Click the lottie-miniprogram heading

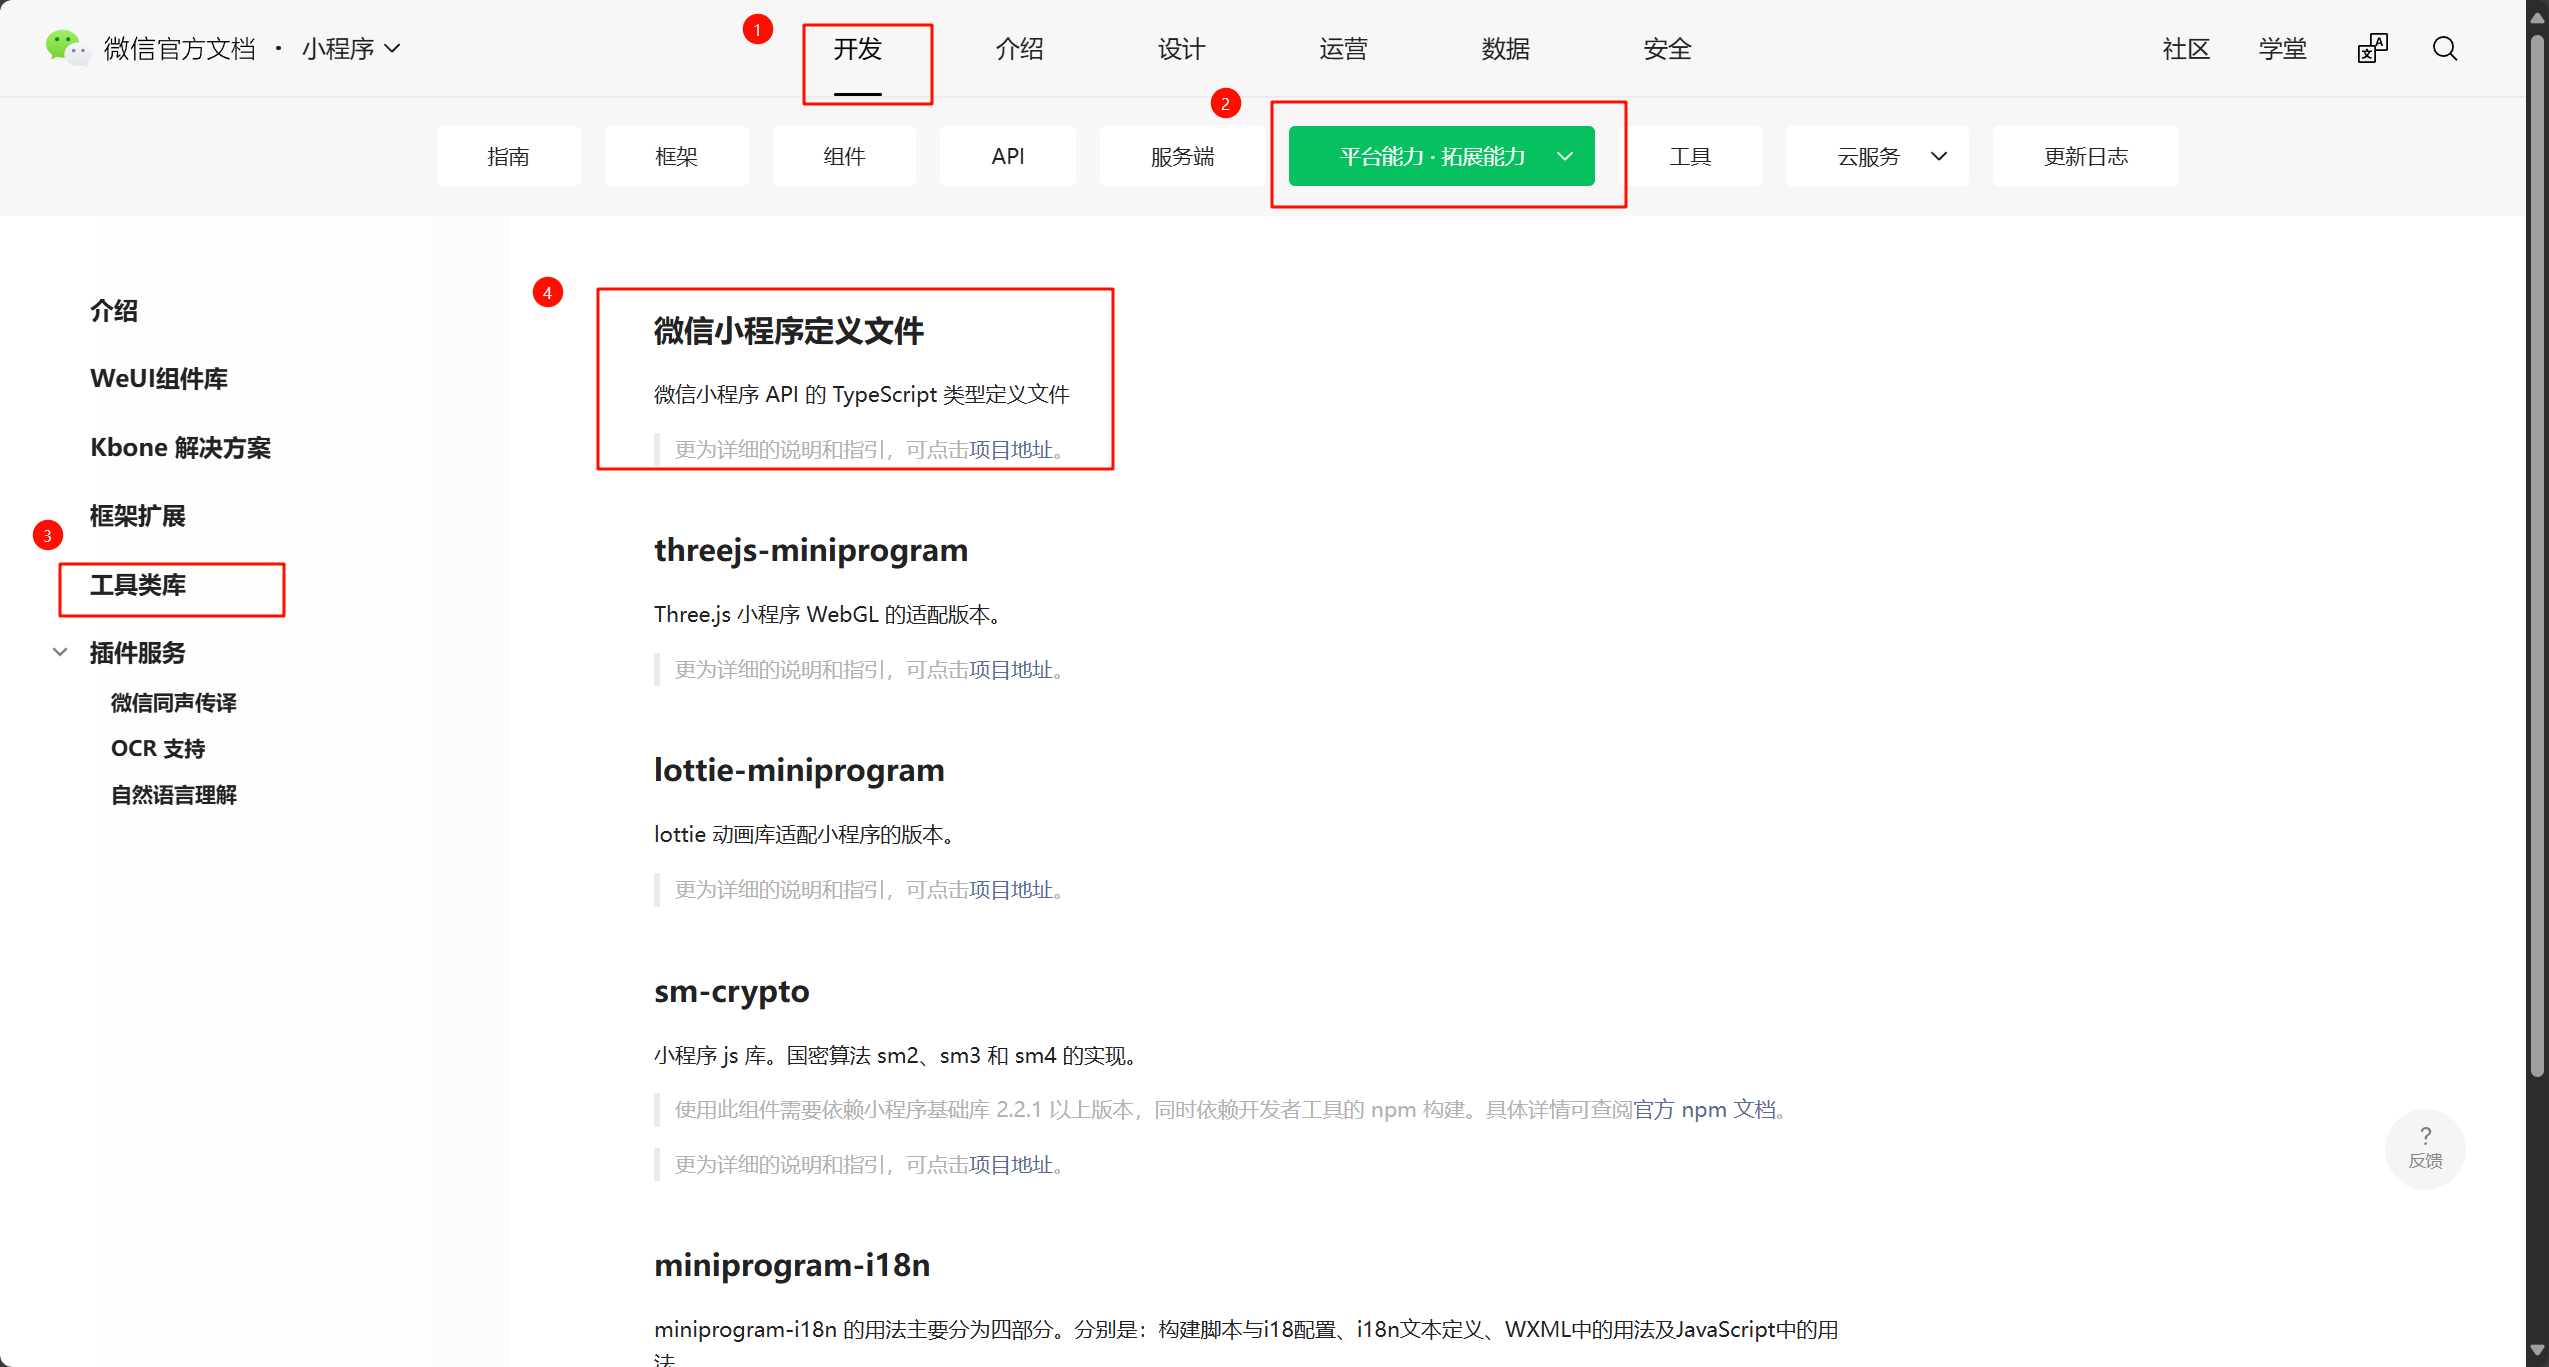pos(799,770)
